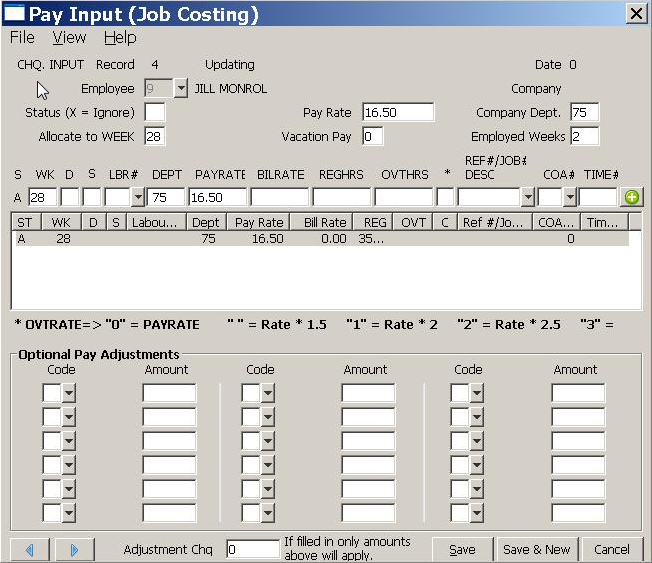The image size is (652, 563).
Task: Click the REG column header
Action: (373, 222)
